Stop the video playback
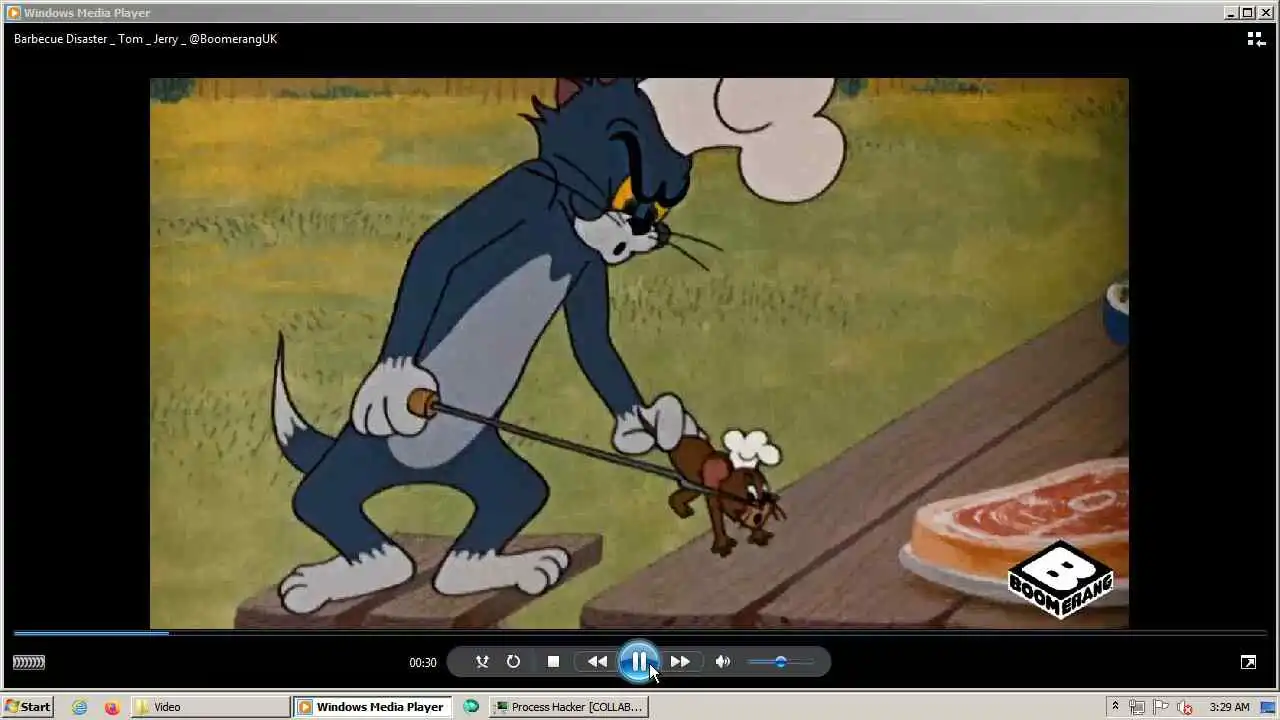This screenshot has height=720, width=1280. 553,661
